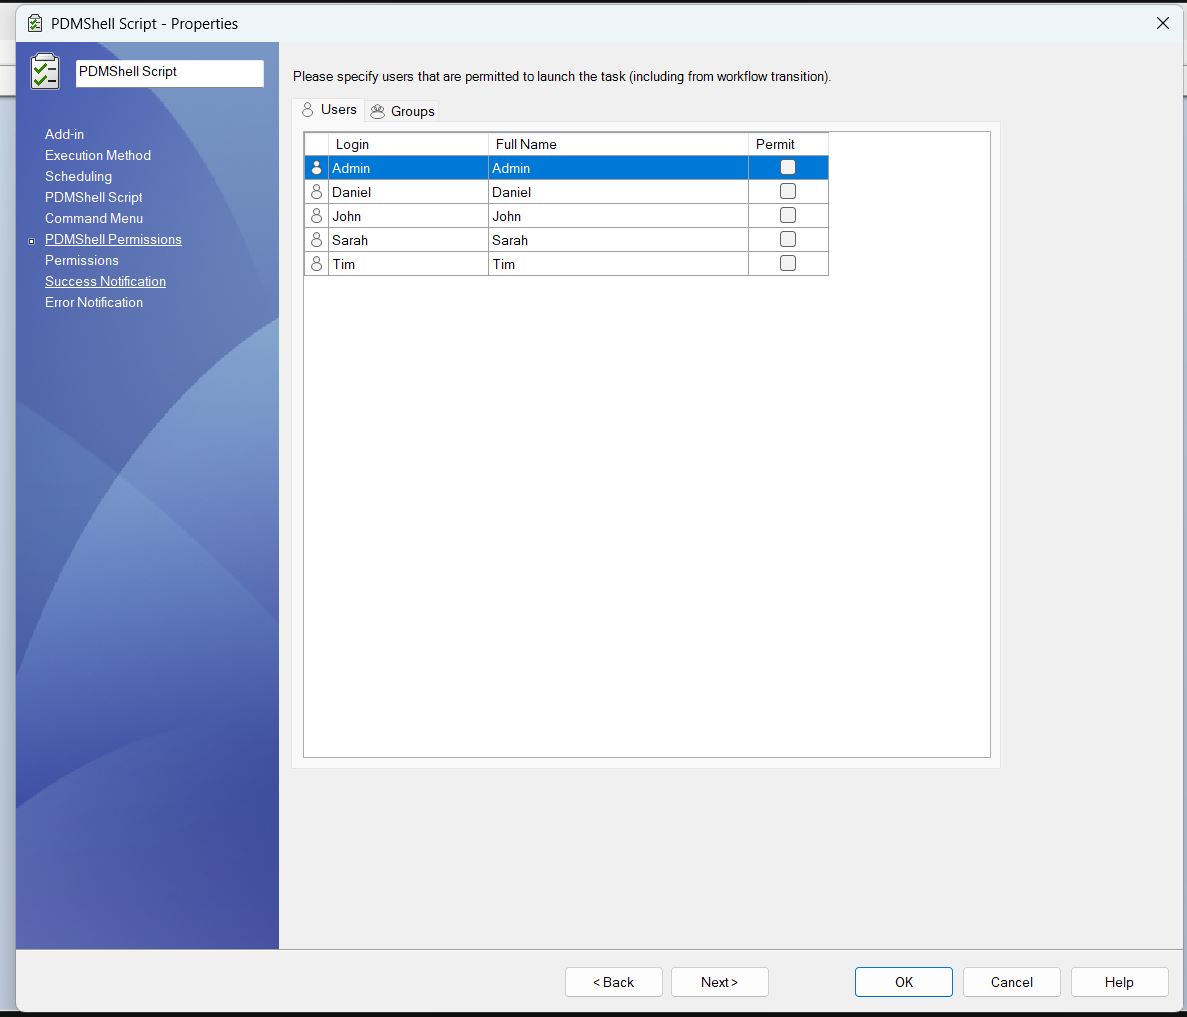Select the Admin login cell
The width and height of the screenshot is (1187, 1017).
click(x=408, y=168)
